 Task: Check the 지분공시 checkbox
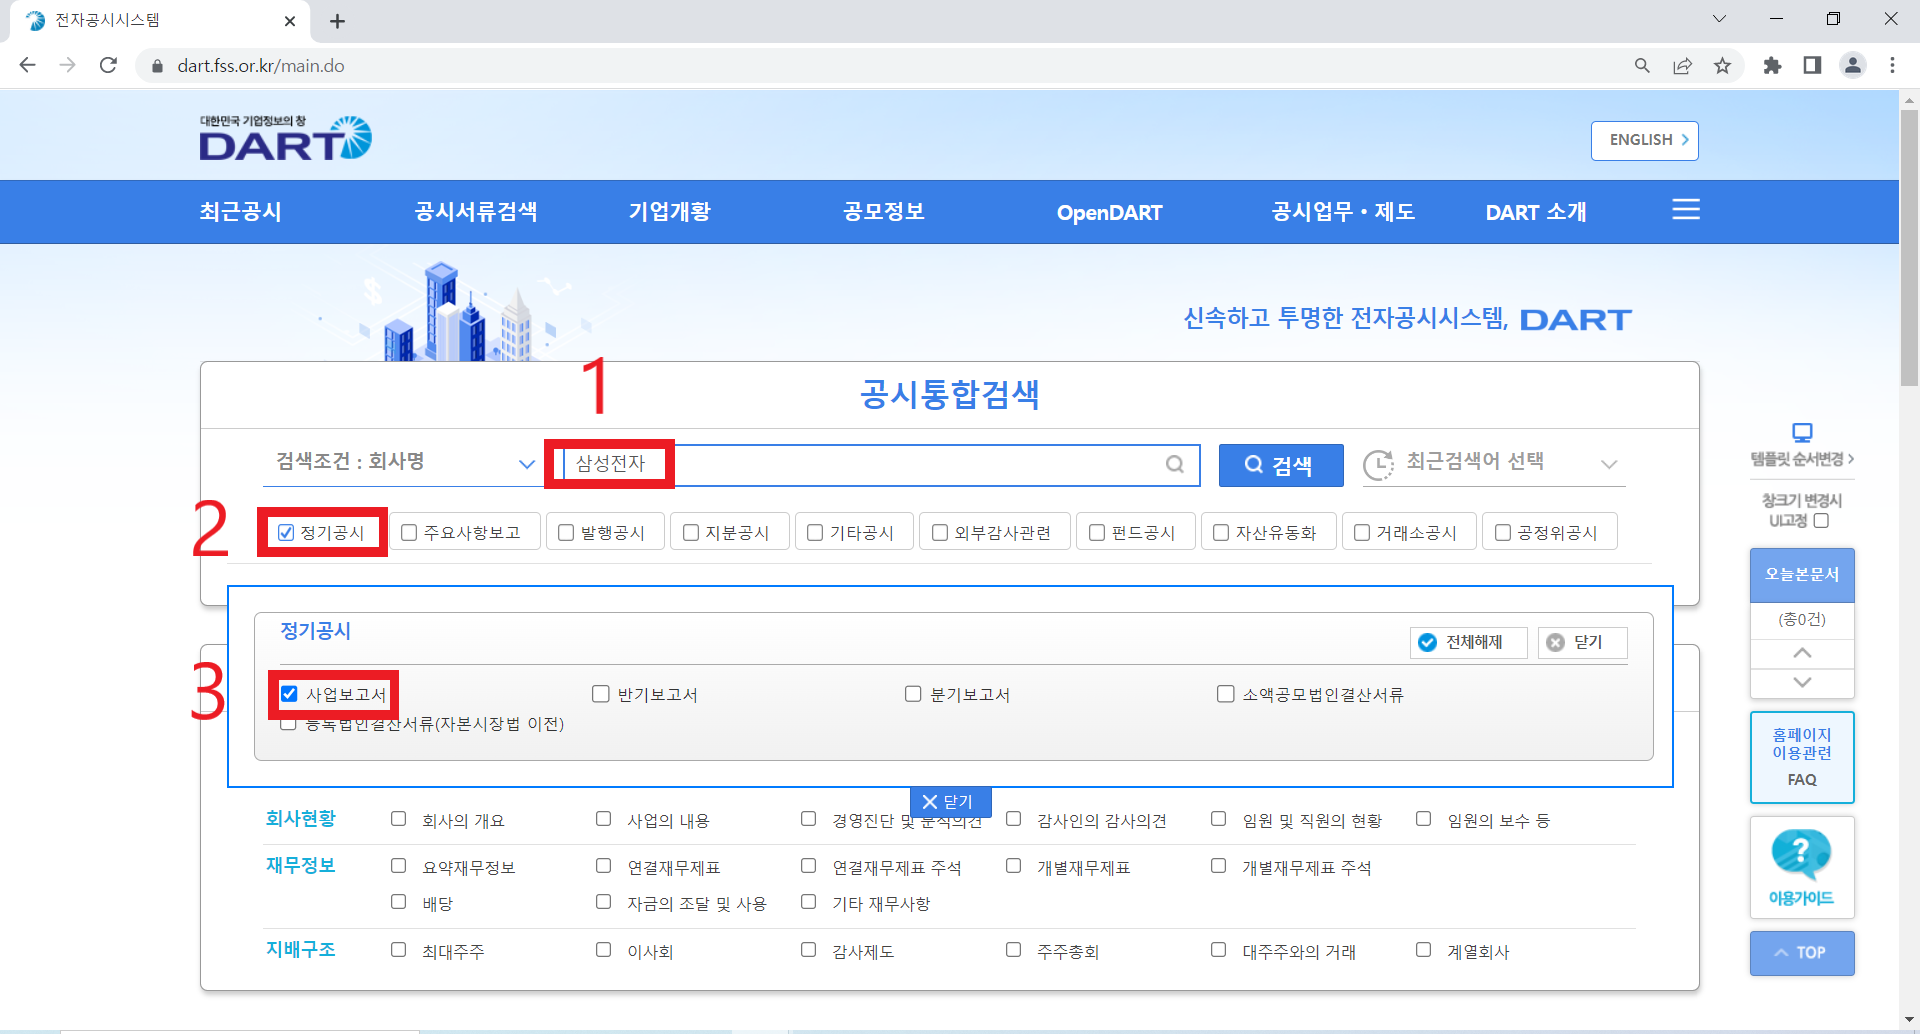click(691, 532)
